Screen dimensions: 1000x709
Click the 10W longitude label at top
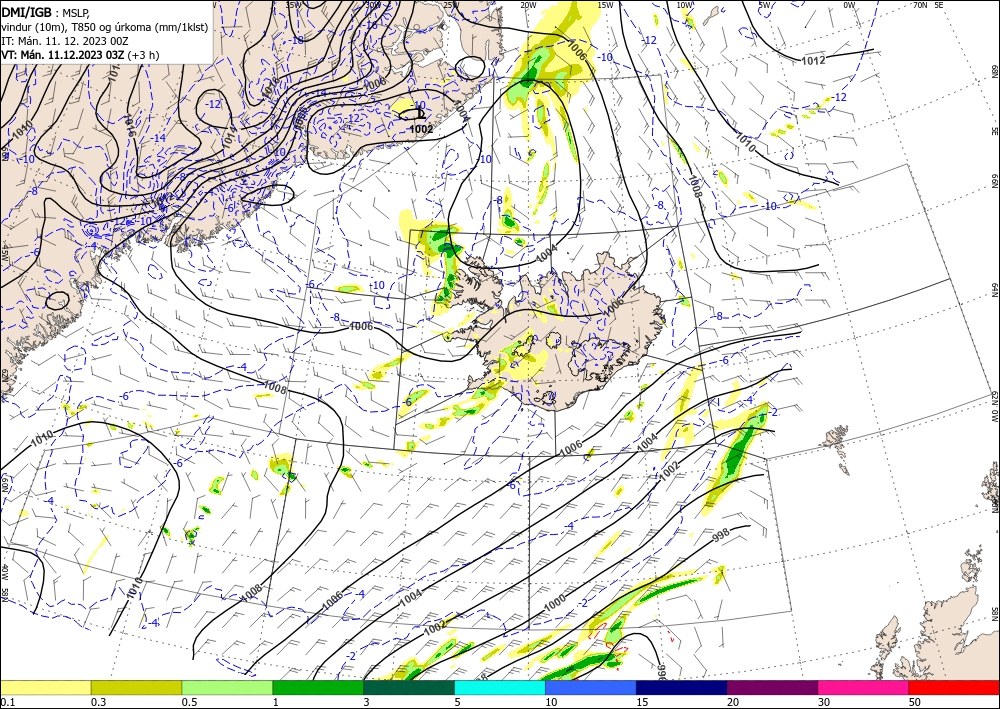pyautogui.click(x=684, y=5)
